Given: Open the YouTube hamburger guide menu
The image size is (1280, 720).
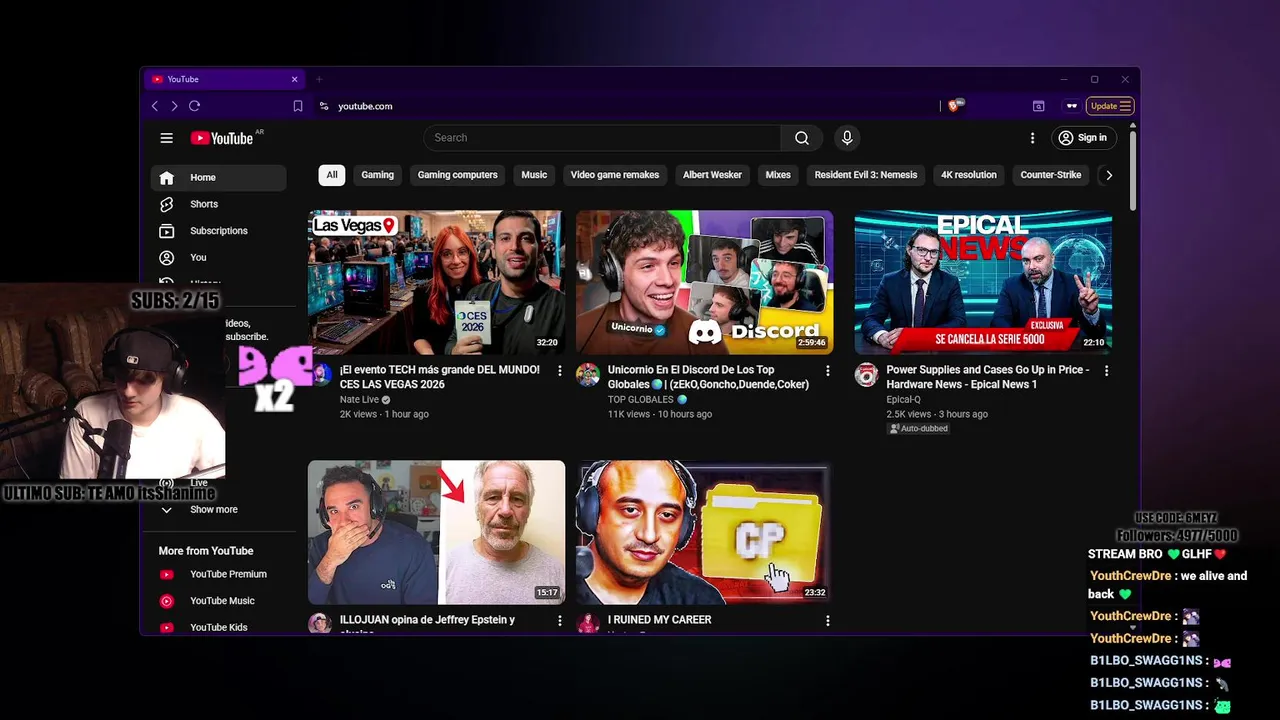Looking at the screenshot, I should tap(167, 138).
